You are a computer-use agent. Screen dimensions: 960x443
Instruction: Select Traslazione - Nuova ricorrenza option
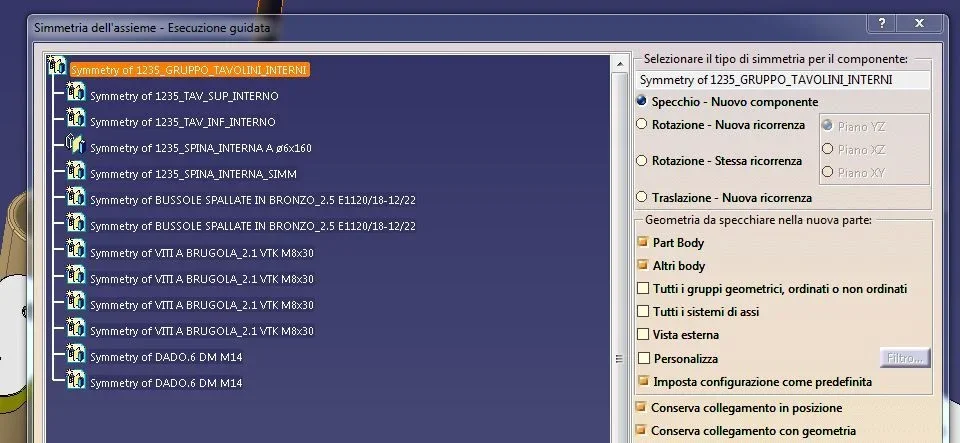(642, 197)
